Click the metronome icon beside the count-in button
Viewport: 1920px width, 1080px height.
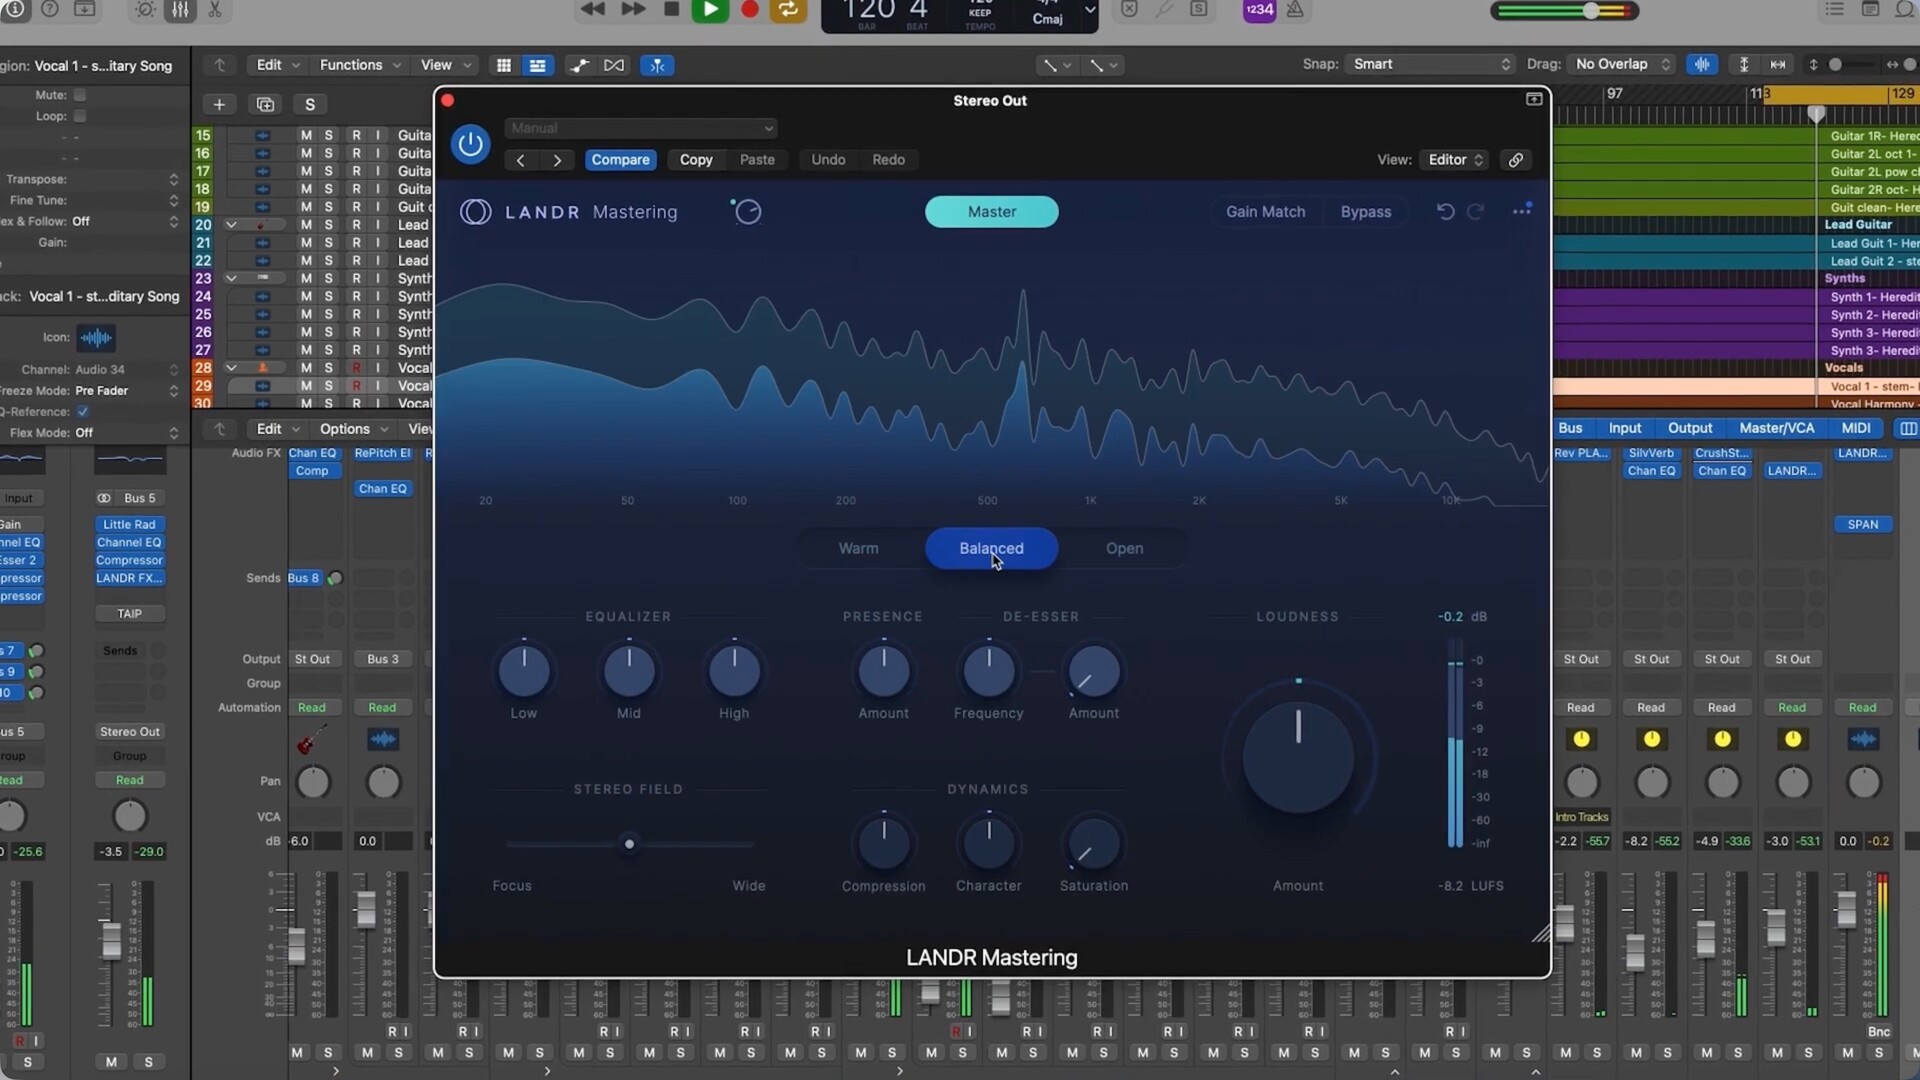coord(1295,10)
